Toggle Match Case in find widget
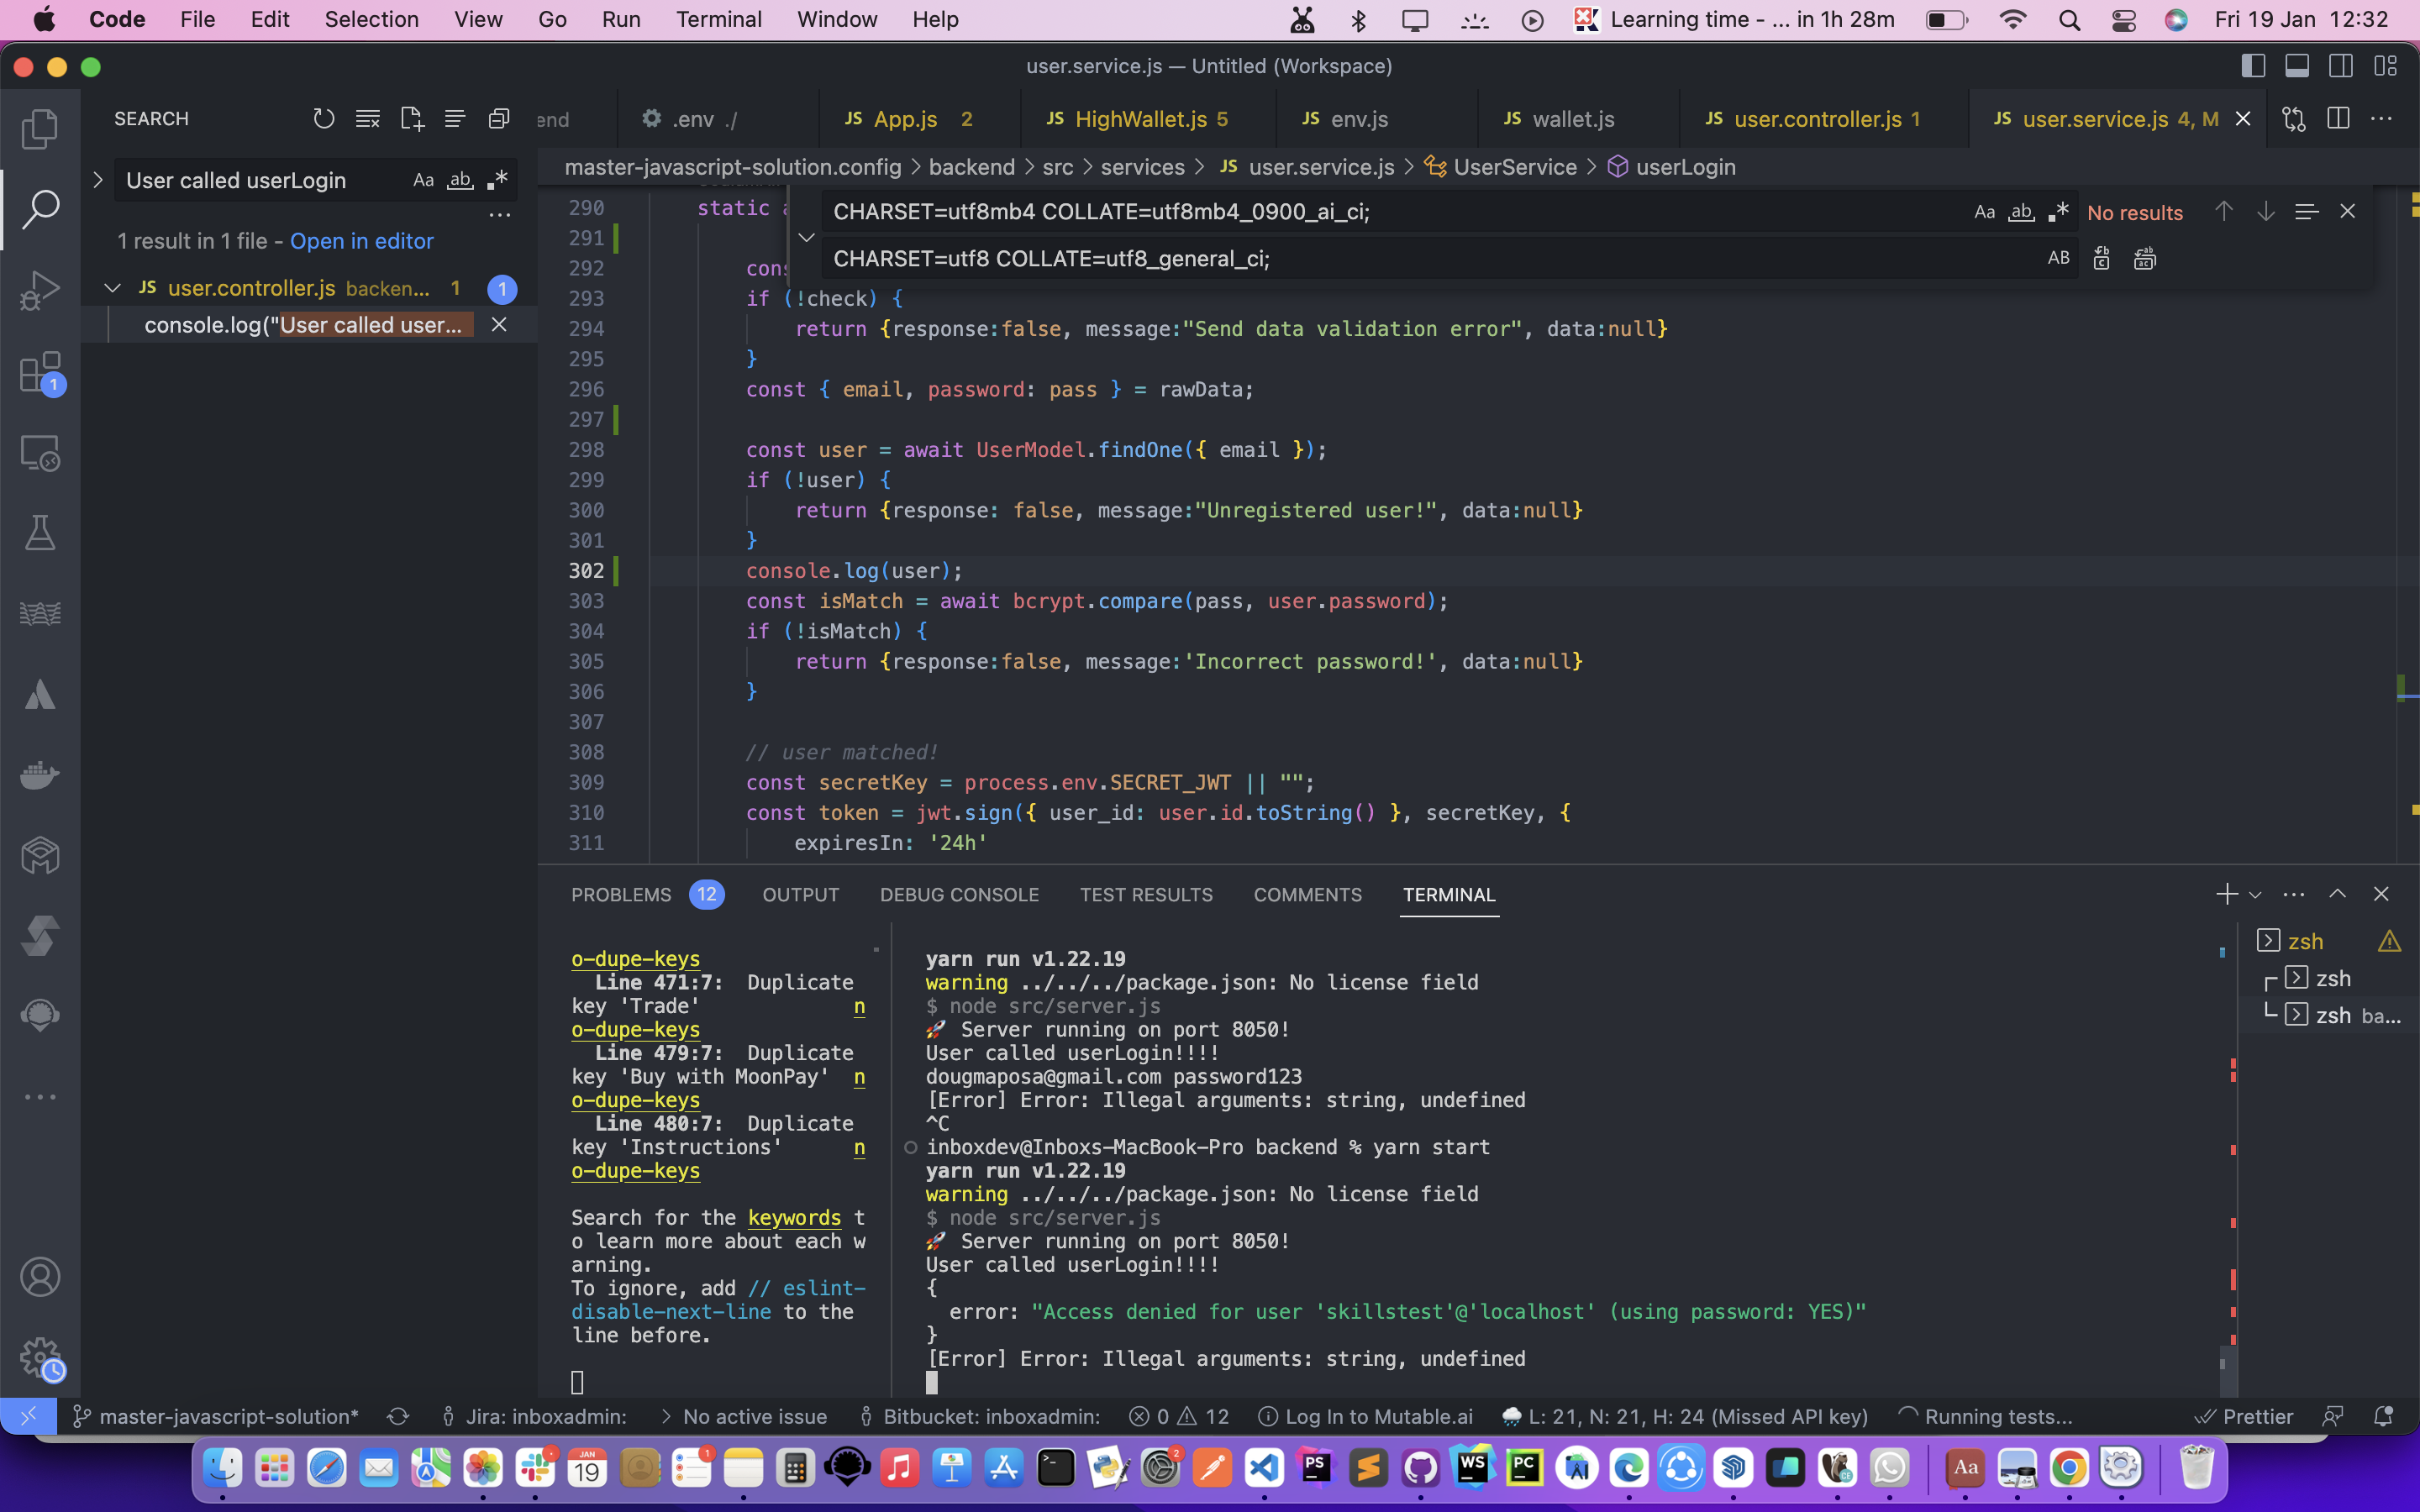The width and height of the screenshot is (2420, 1512). 1984,212
